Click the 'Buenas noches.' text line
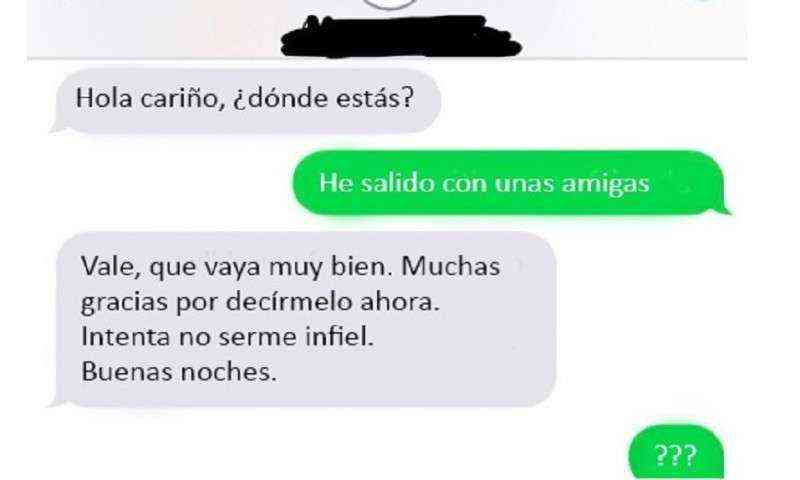 [x=179, y=372]
